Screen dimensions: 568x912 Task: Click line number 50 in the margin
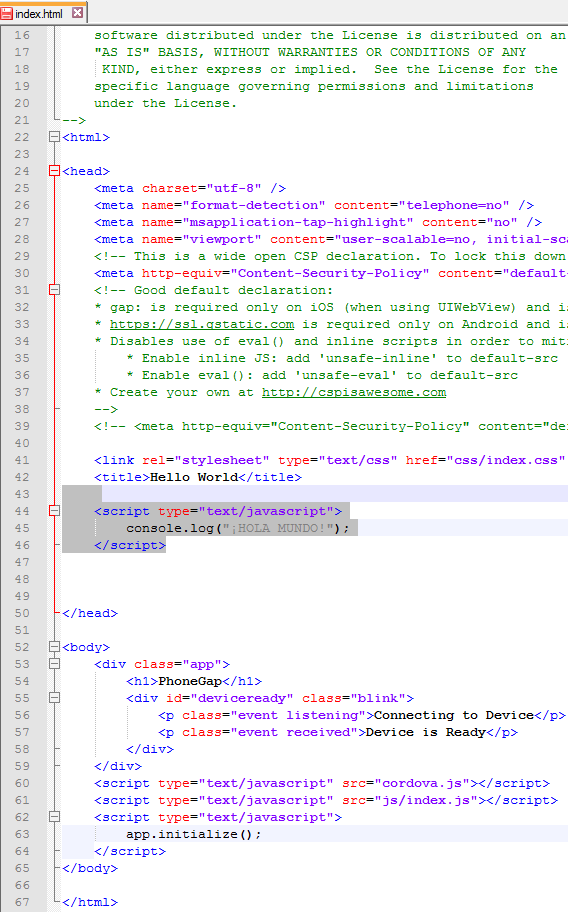pos(22,613)
